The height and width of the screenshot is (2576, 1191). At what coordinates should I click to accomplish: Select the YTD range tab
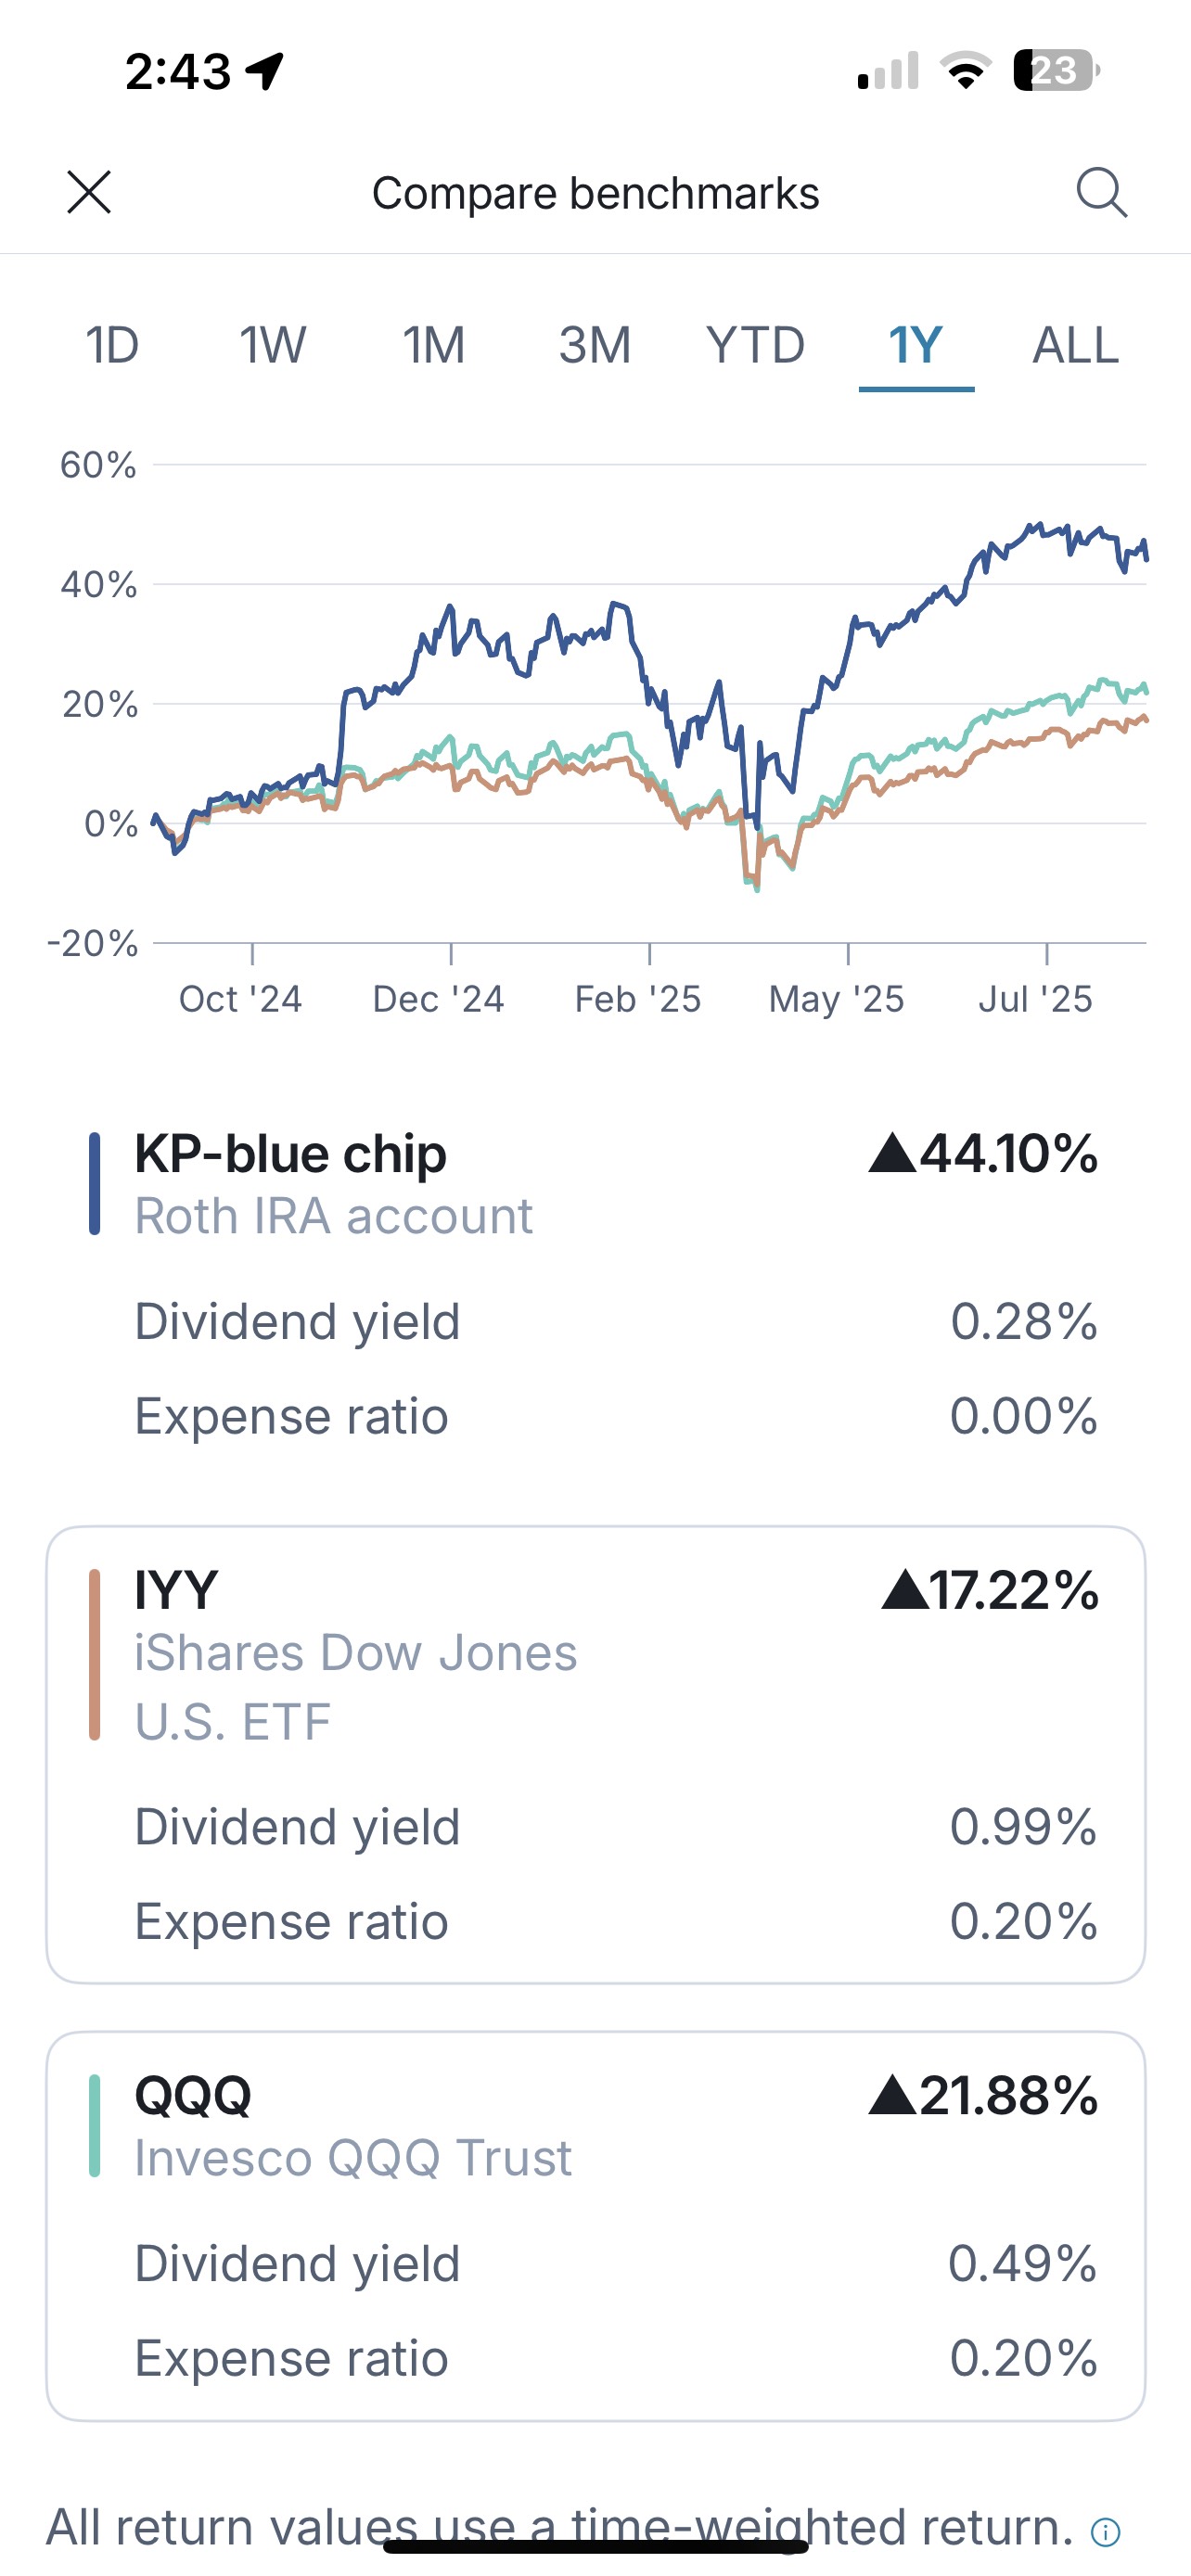pyautogui.click(x=755, y=346)
